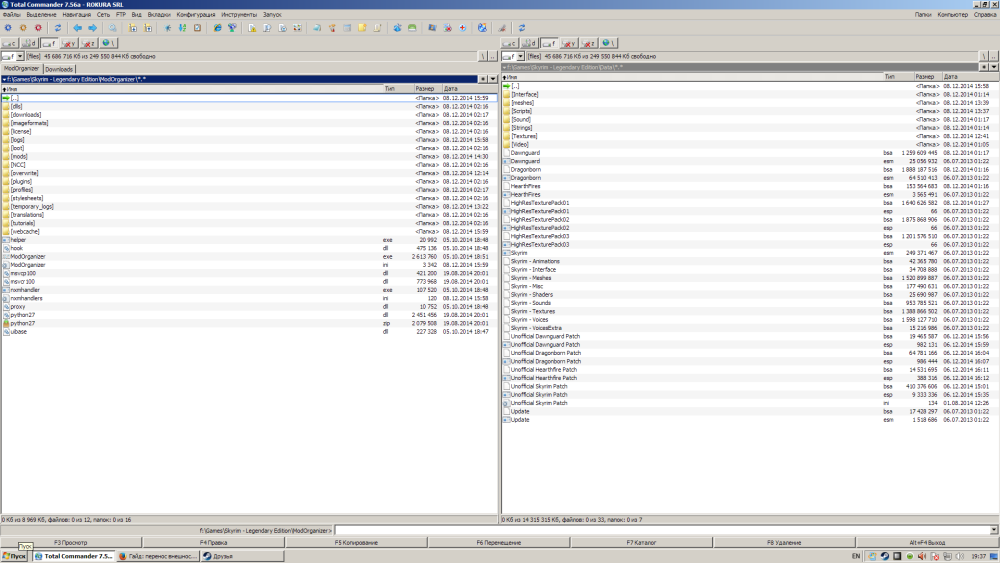The image size is (1000, 563).
Task: Open the command line history dropdown
Action: 994,530
